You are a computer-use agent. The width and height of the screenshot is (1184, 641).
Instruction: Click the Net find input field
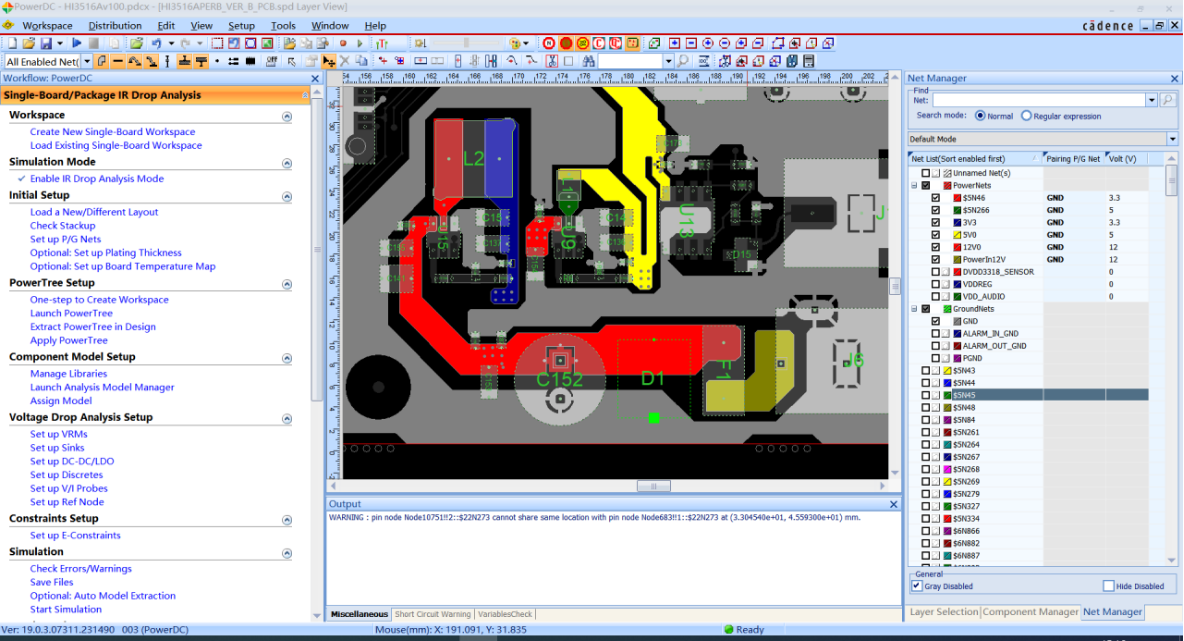click(x=1039, y=100)
